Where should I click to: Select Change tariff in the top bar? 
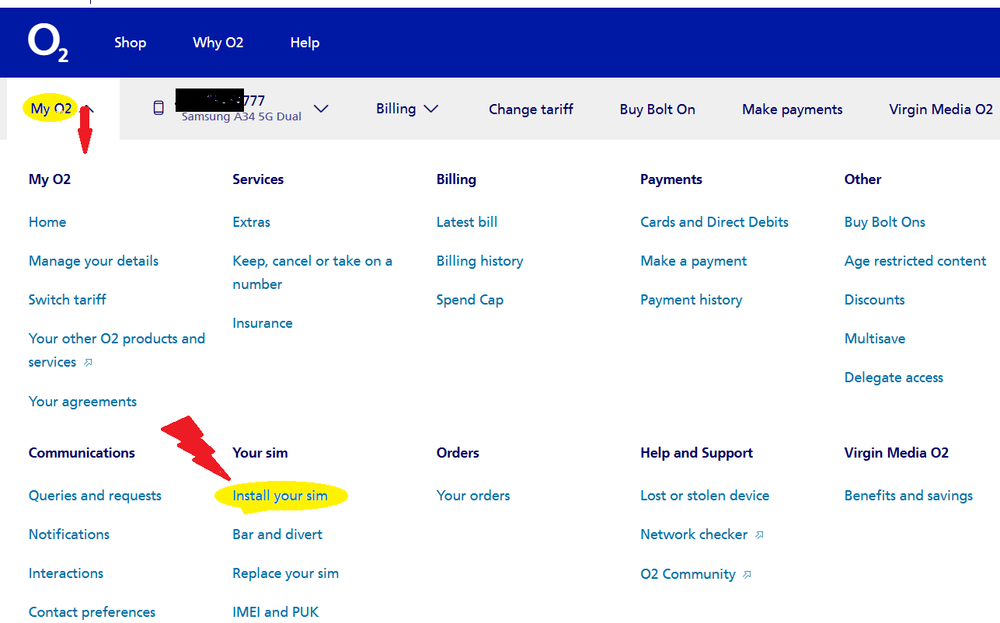pyautogui.click(x=531, y=108)
